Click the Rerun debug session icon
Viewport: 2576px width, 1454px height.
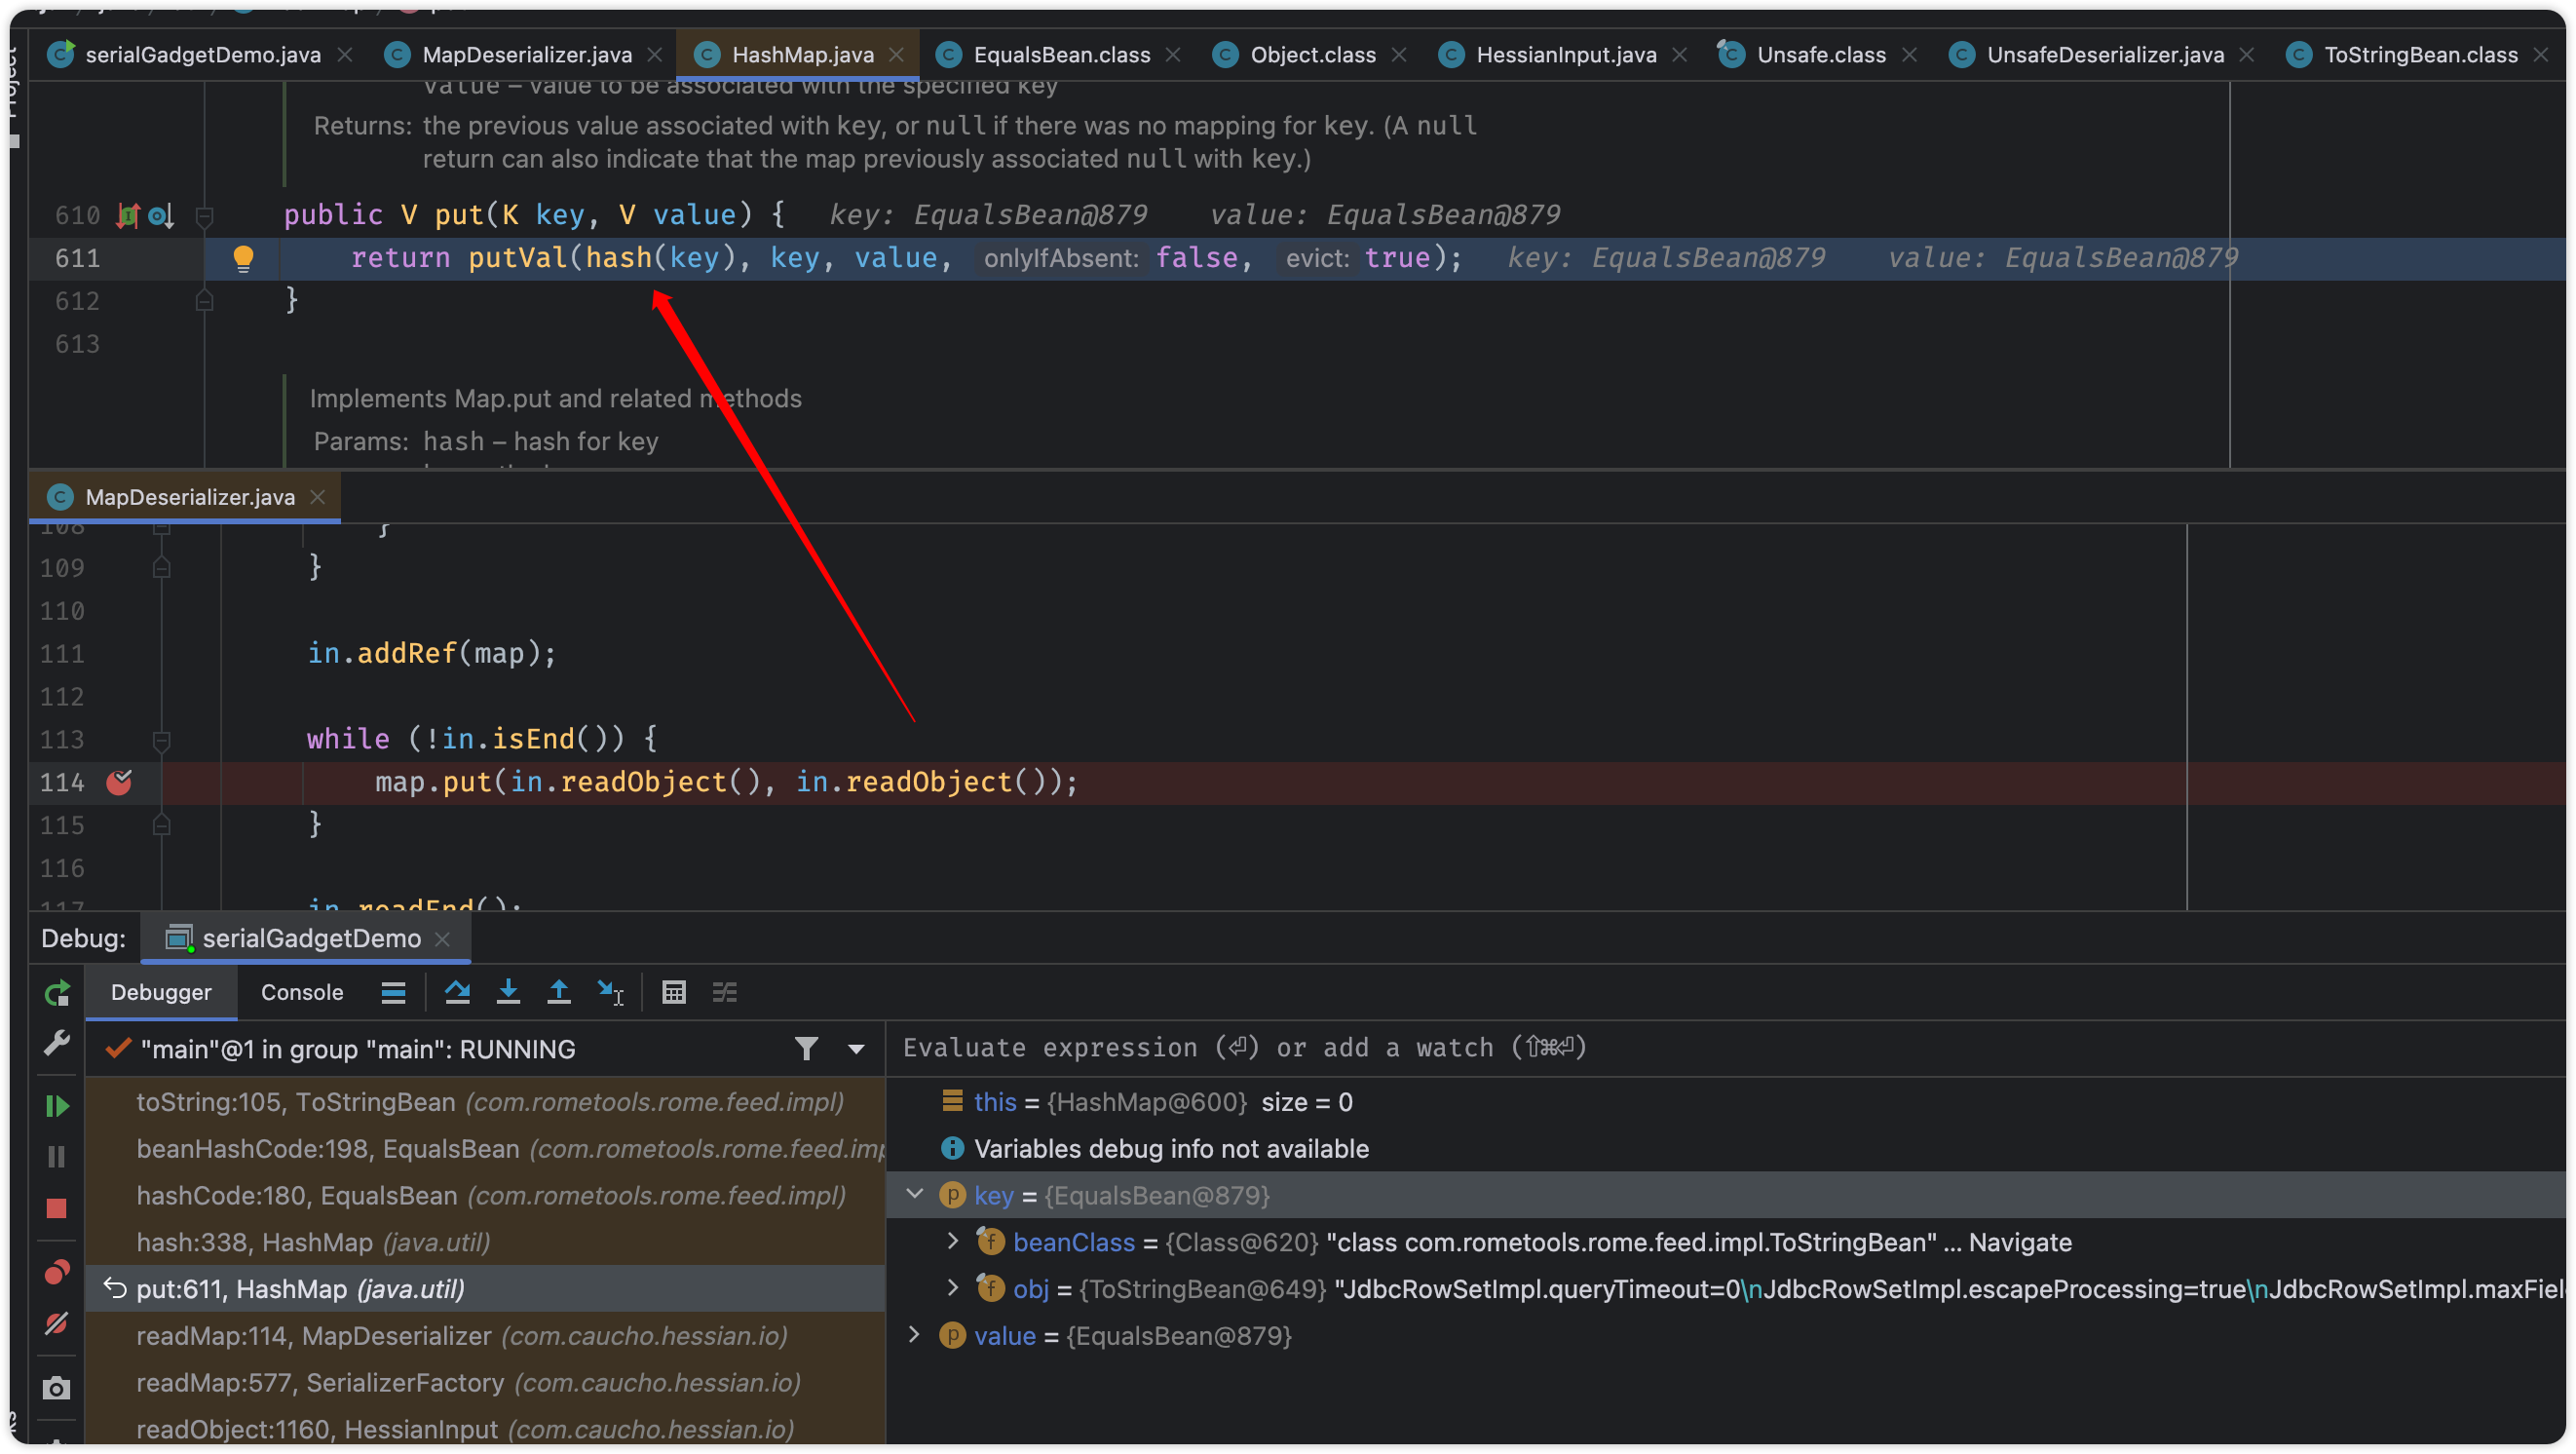[x=57, y=993]
